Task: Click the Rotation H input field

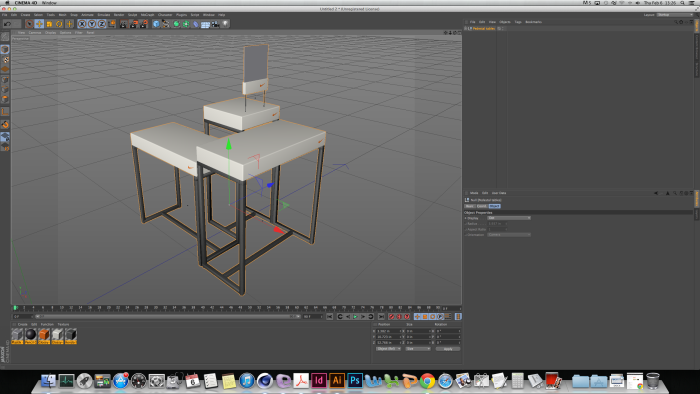Action: [448, 331]
